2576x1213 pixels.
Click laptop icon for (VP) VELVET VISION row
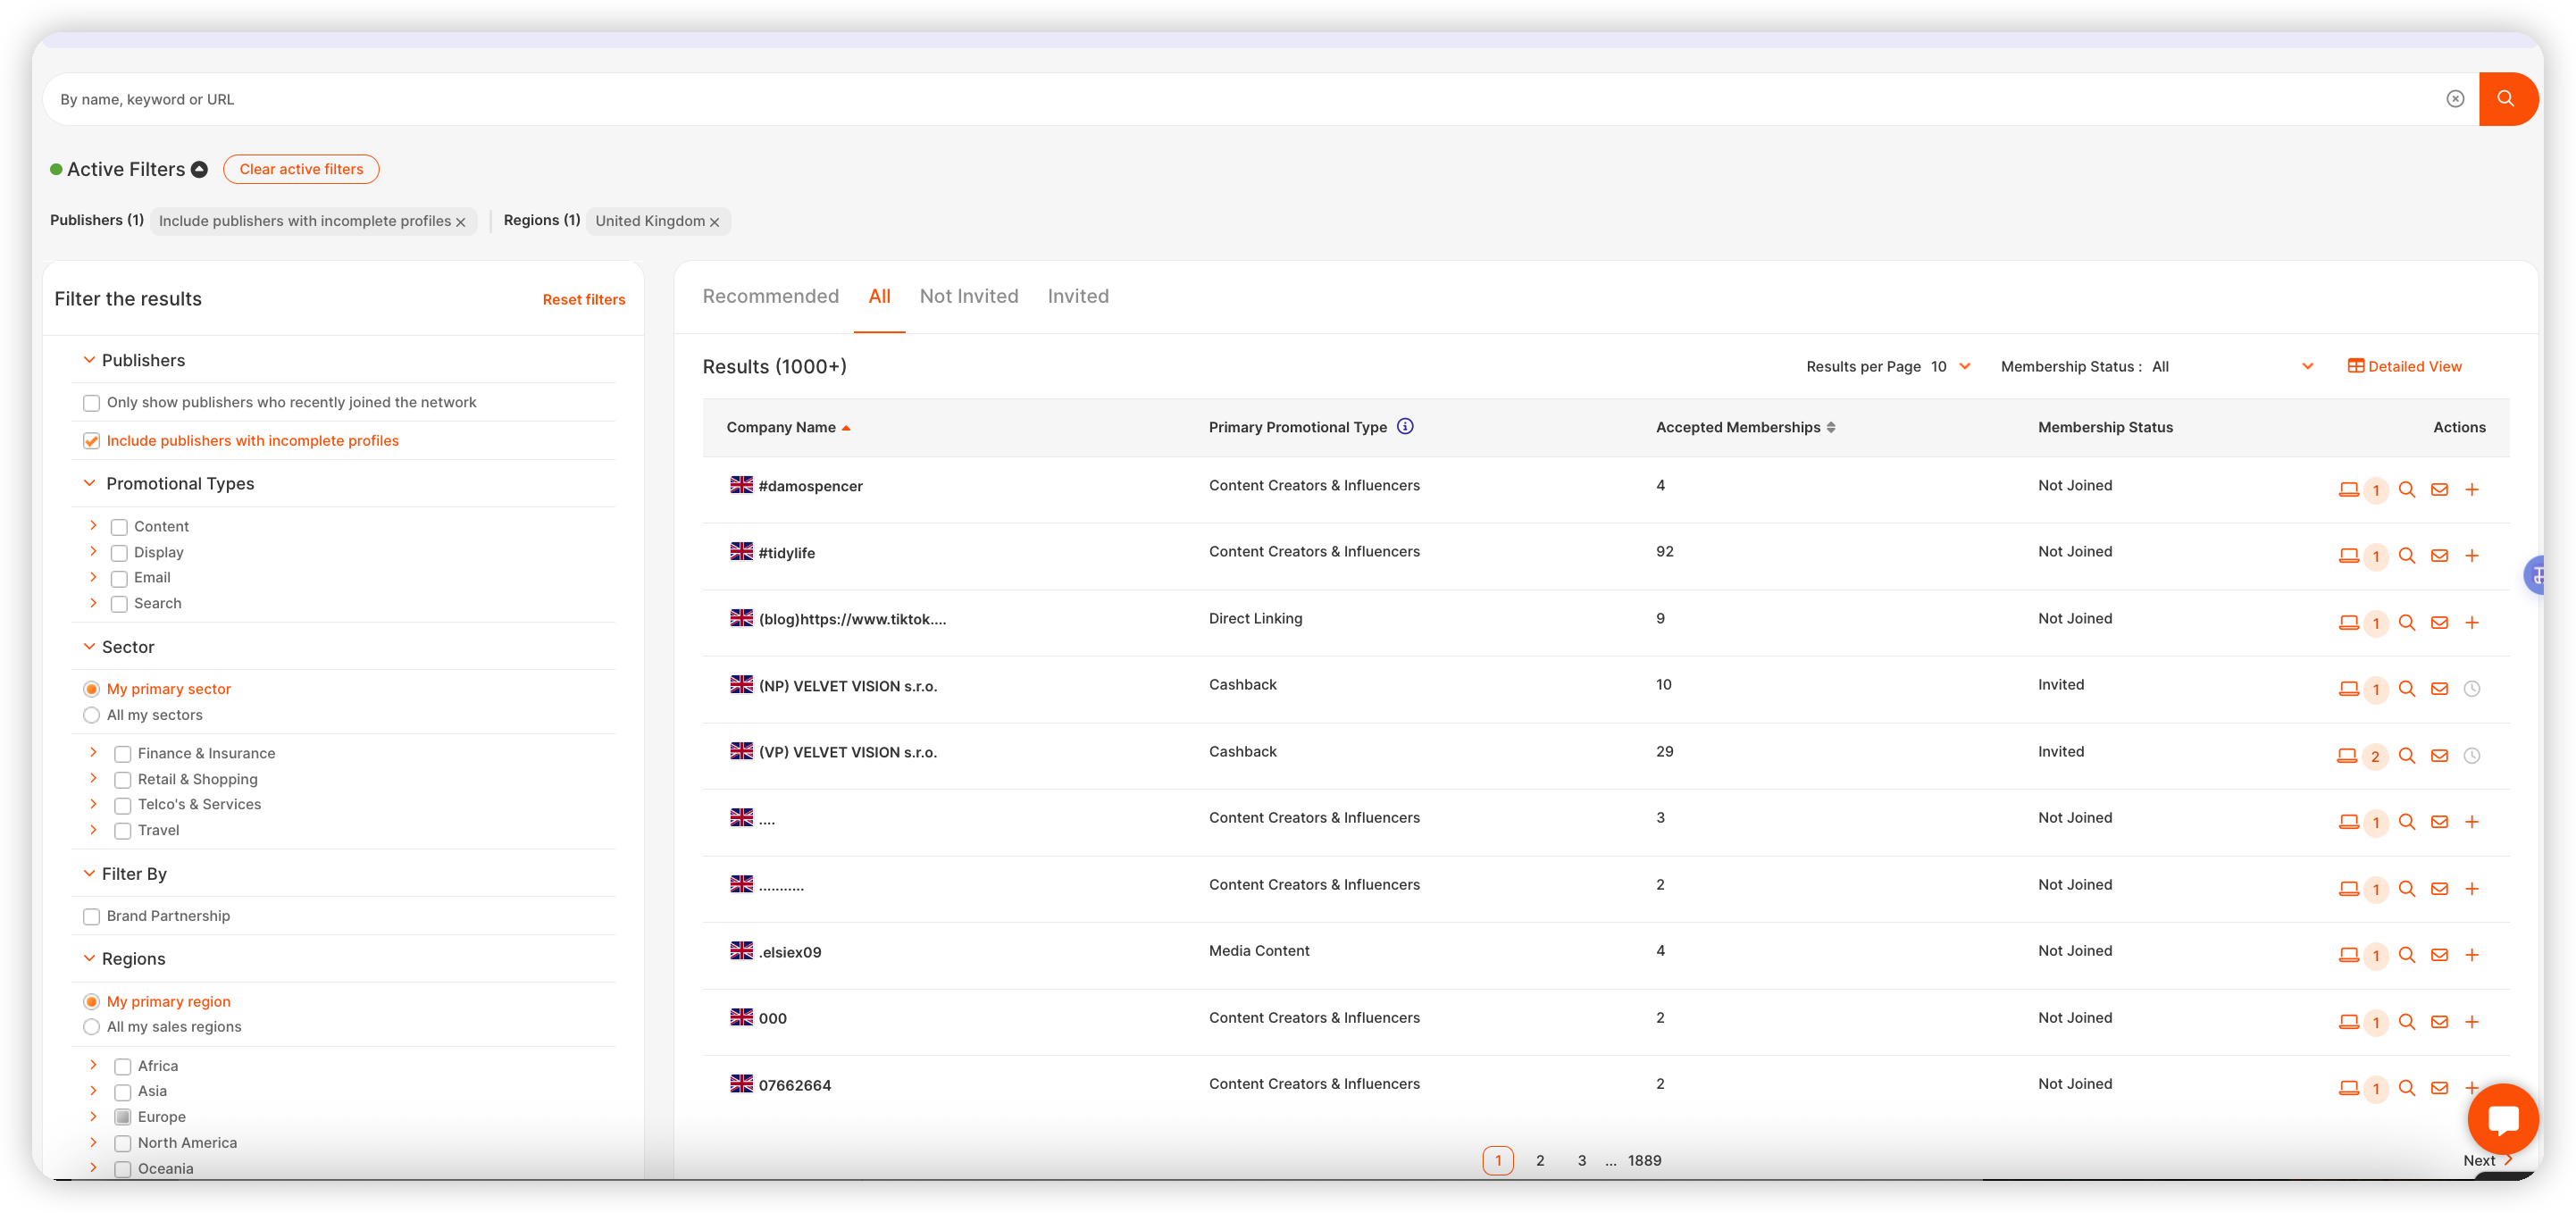tap(2346, 756)
